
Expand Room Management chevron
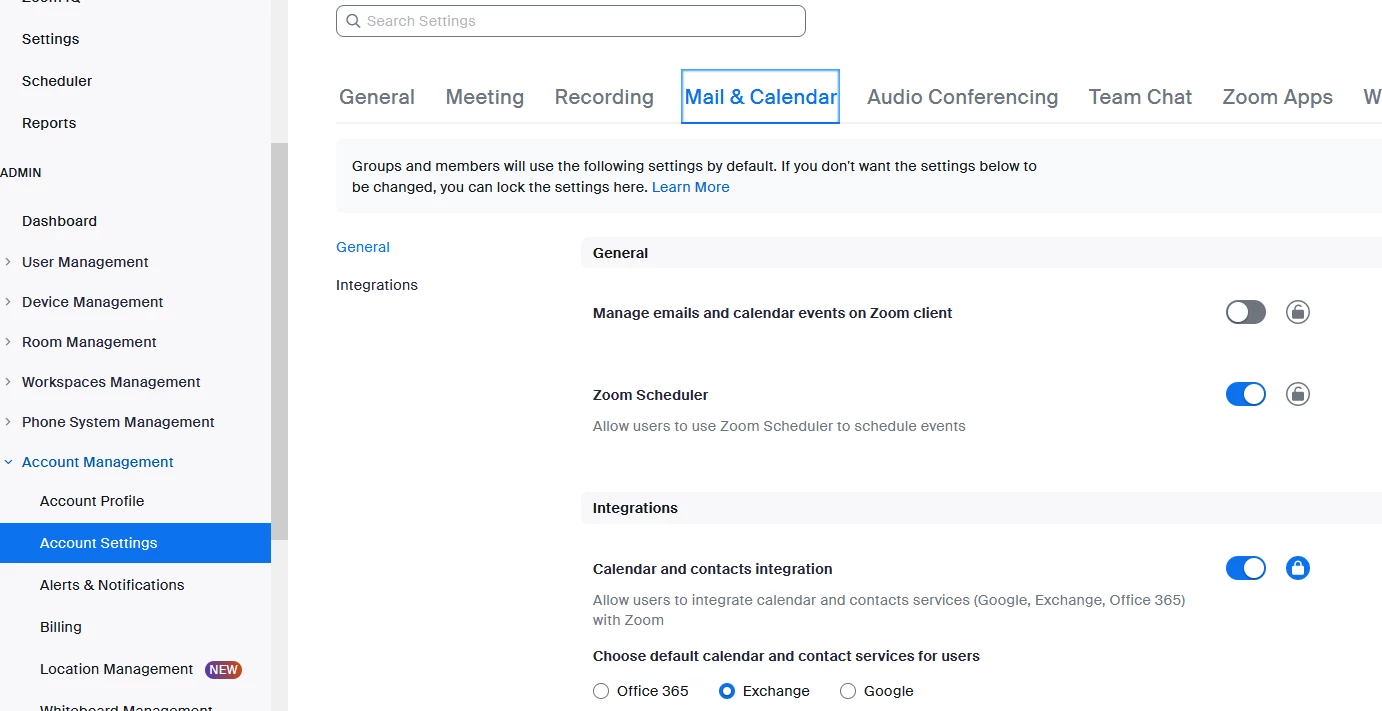pos(8,342)
